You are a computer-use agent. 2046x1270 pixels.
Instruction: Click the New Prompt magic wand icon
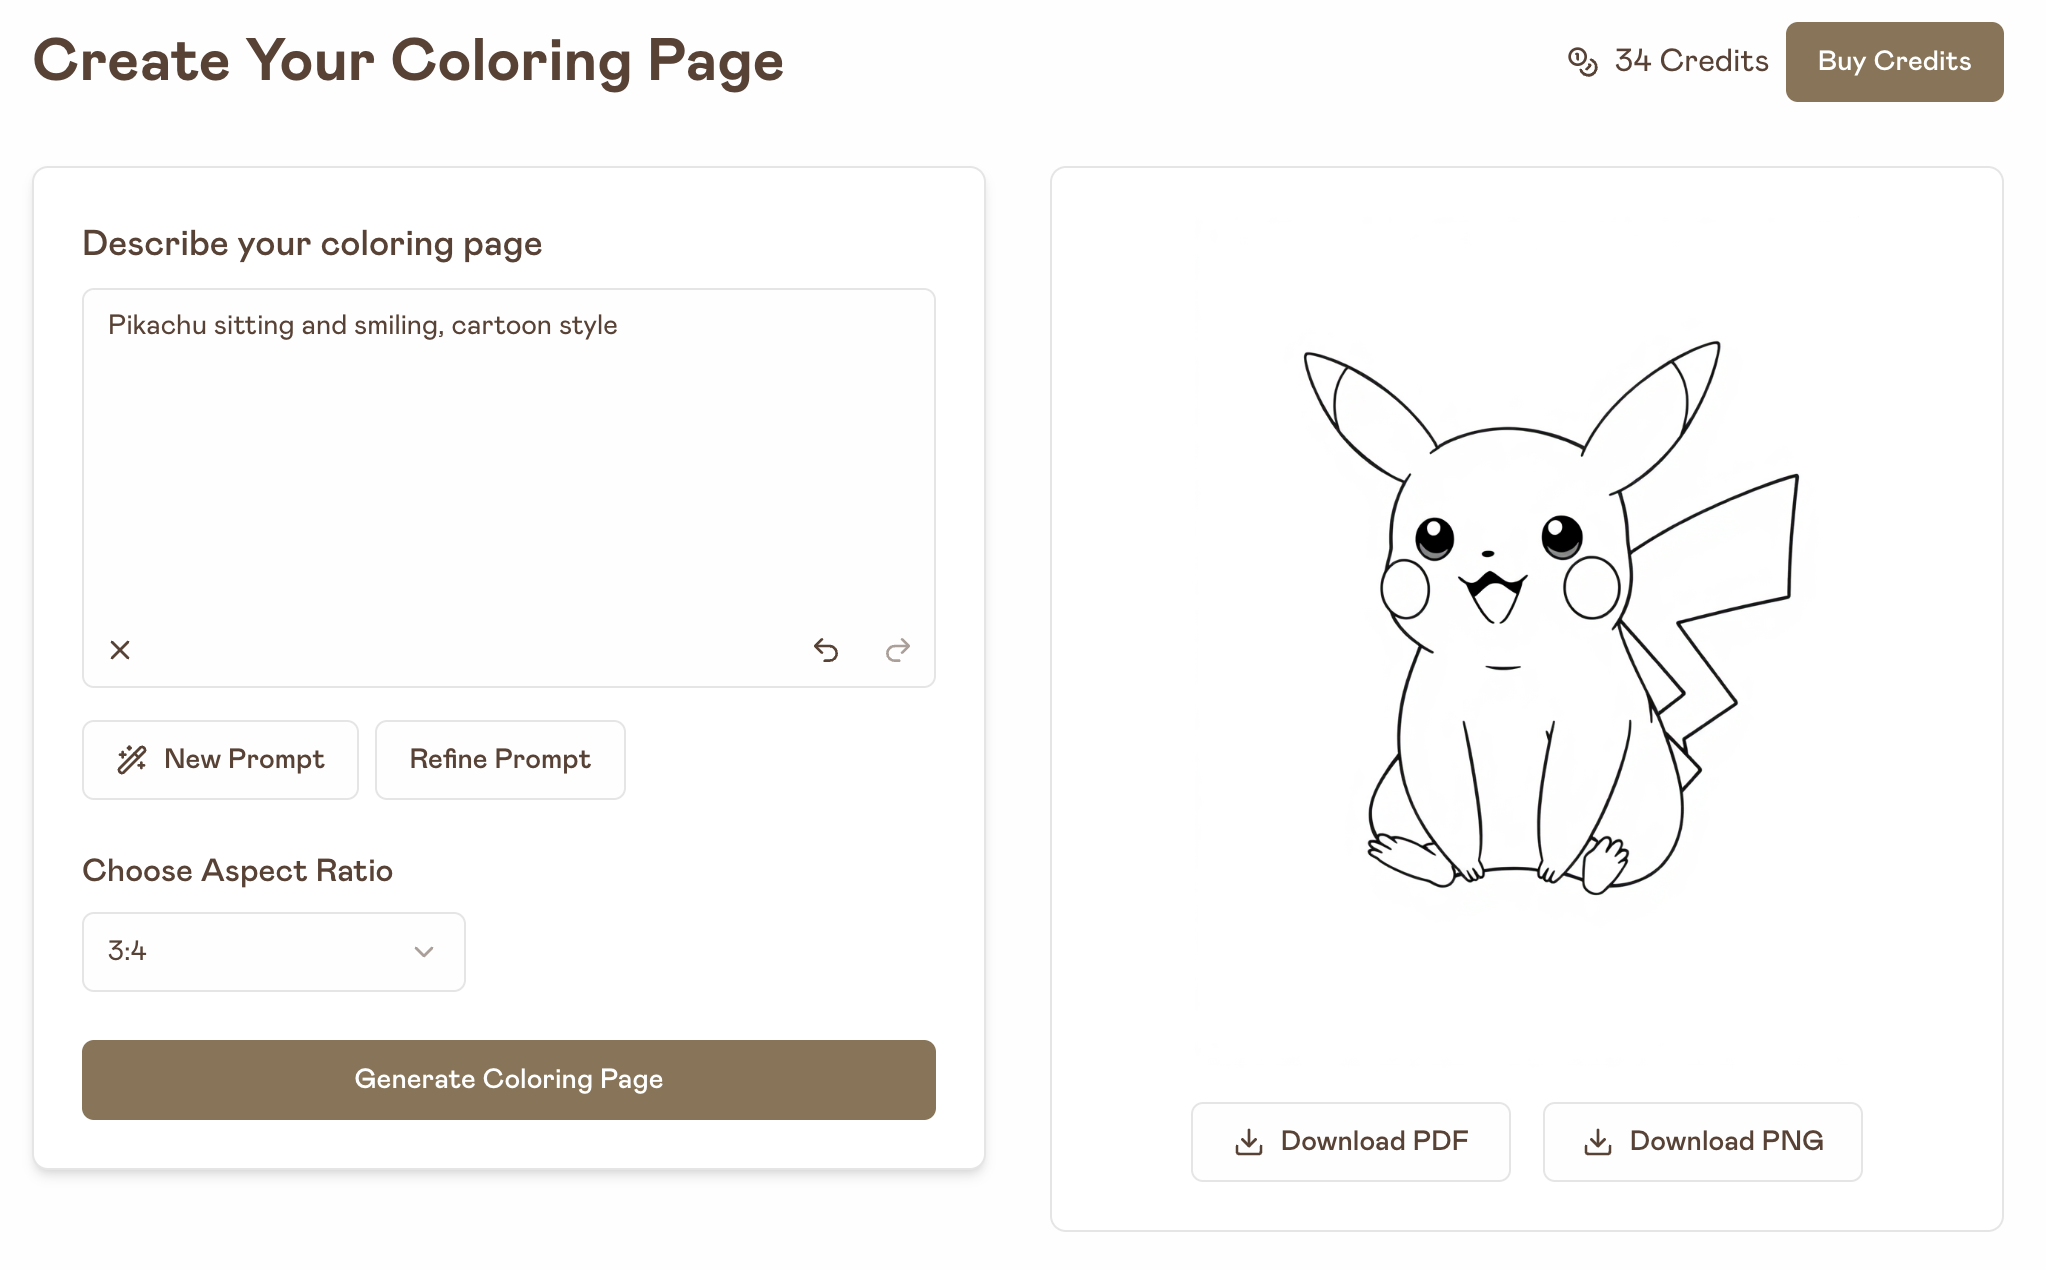[132, 758]
